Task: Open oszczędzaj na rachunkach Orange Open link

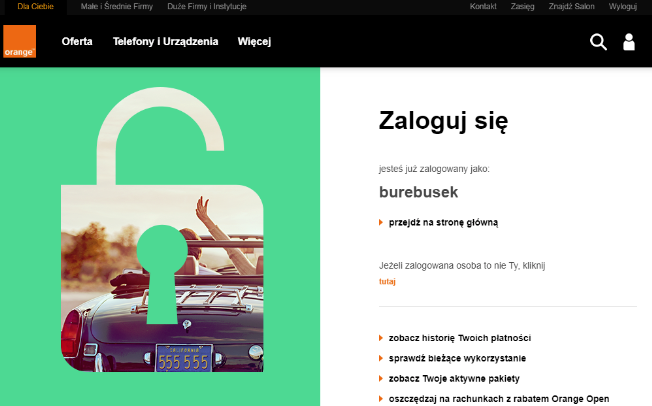Action: tap(499, 399)
